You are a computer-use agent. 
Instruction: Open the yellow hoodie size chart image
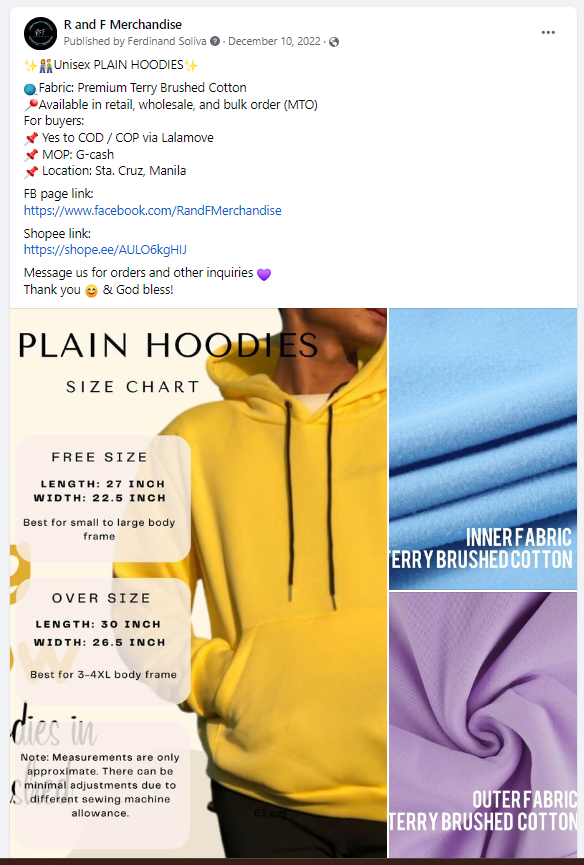(198, 583)
